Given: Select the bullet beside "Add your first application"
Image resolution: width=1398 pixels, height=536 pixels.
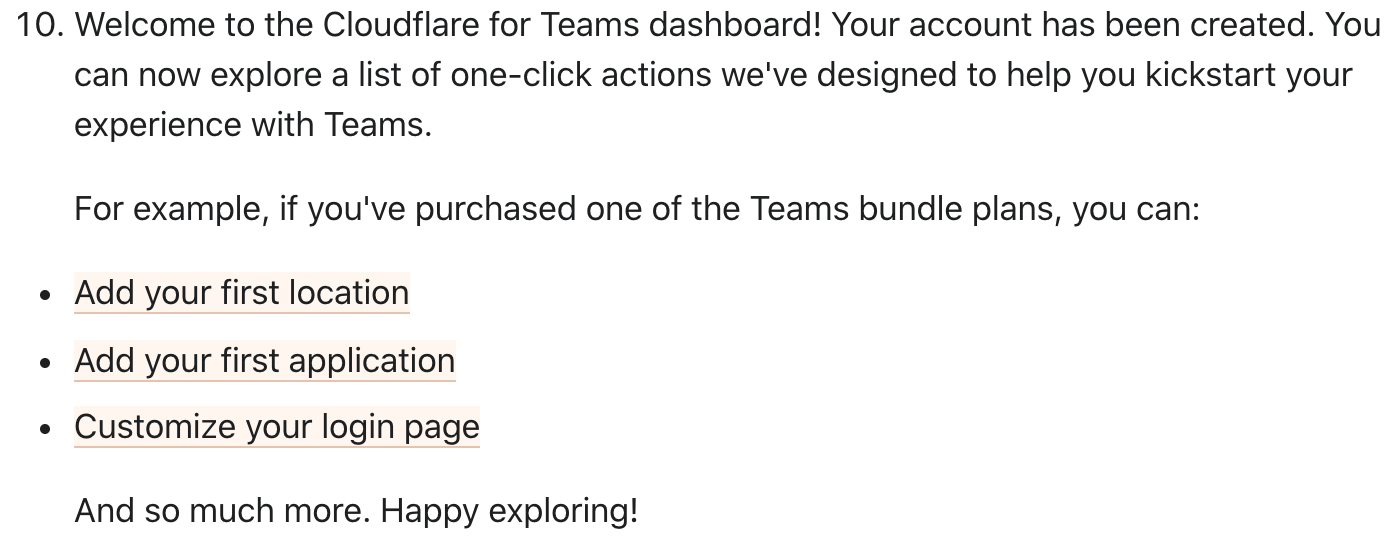Looking at the screenshot, I should [x=45, y=363].
